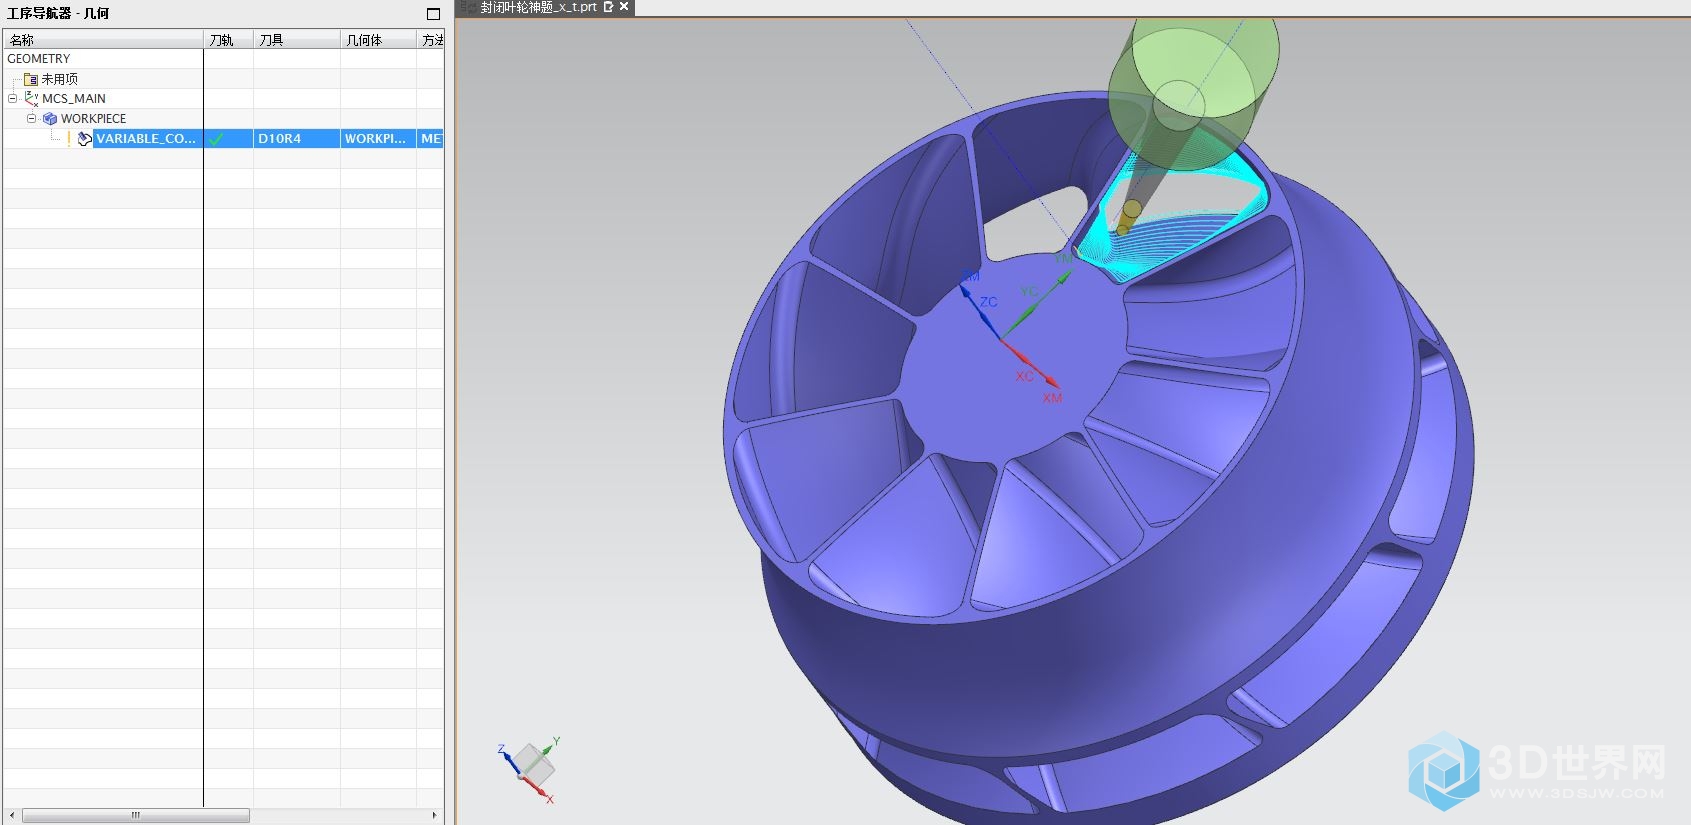
Task: Click the 工序导航器 - 几何 panel title
Action: (58, 14)
